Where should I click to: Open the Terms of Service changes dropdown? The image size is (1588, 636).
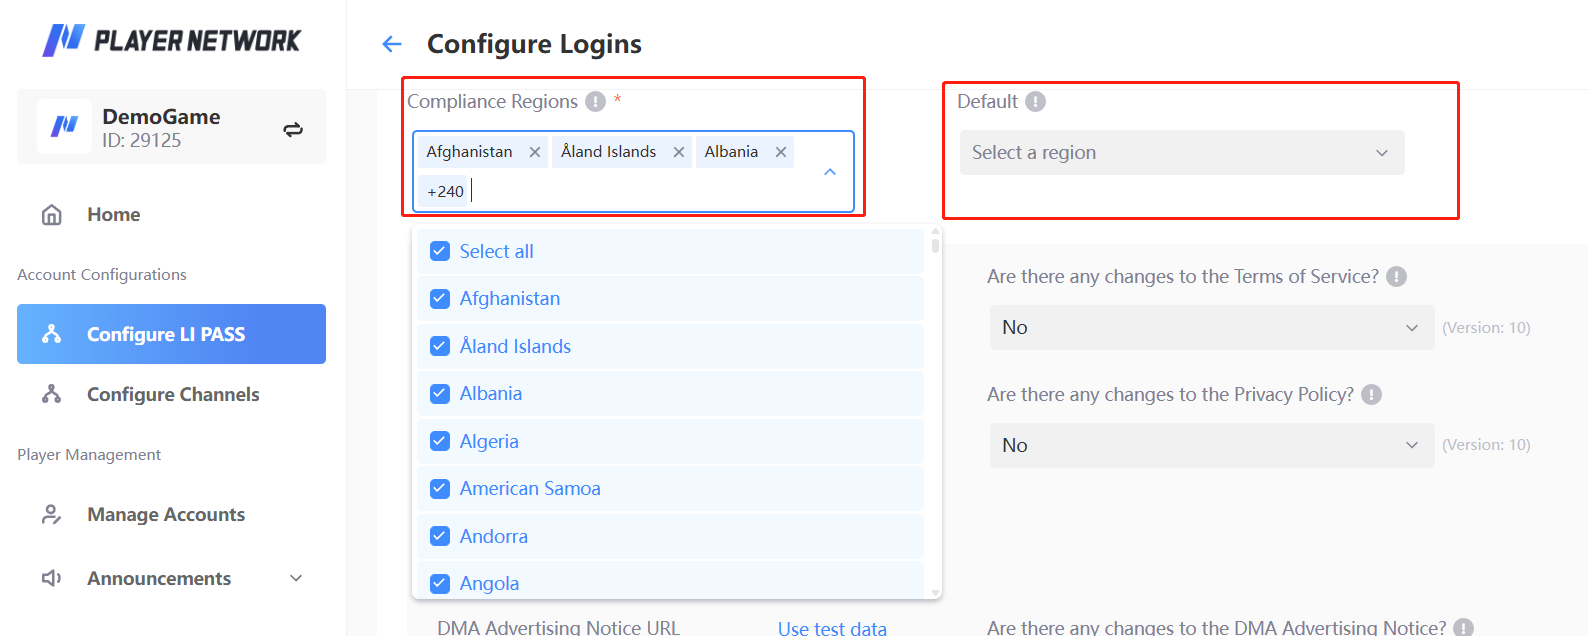(1211, 328)
